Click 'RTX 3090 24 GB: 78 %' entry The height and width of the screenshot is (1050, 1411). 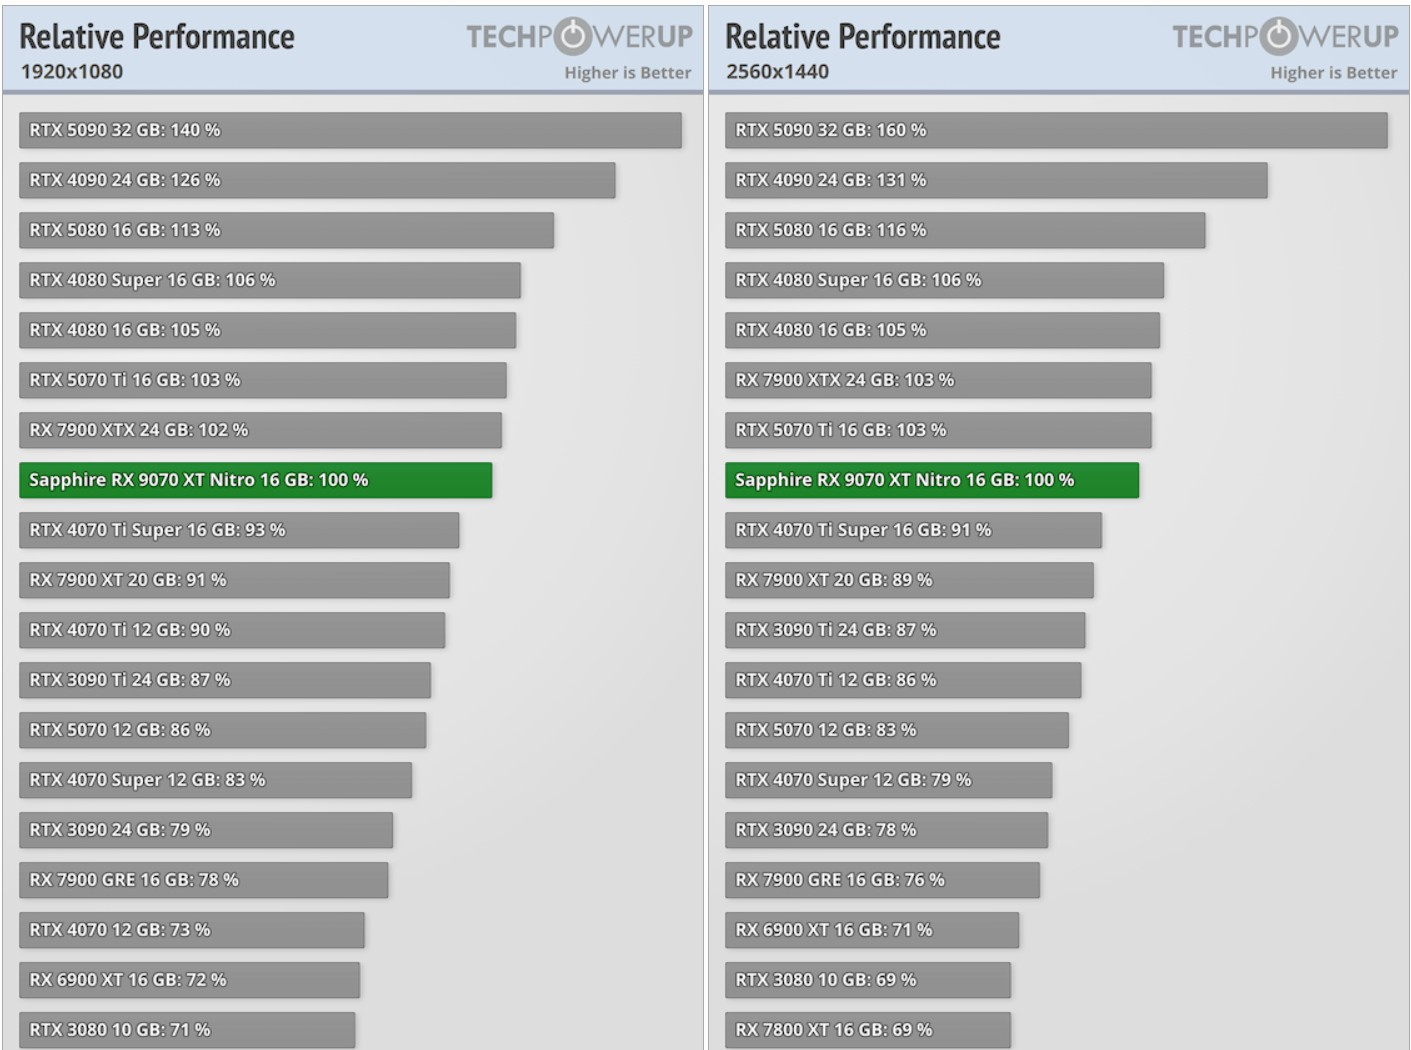point(886,830)
